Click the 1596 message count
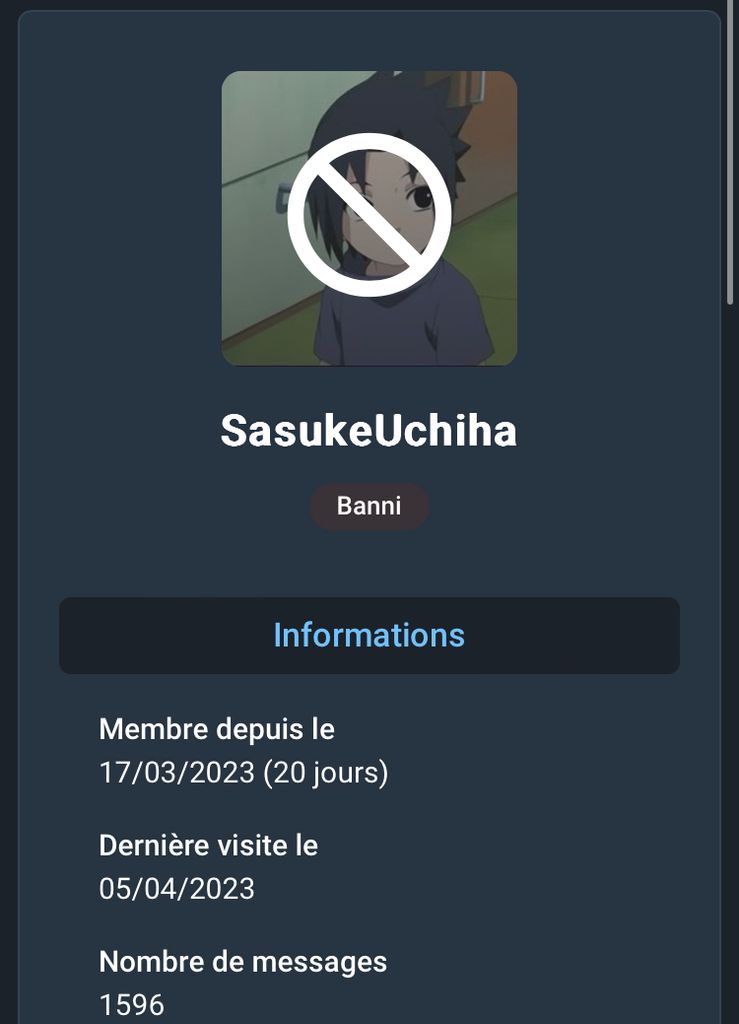The image size is (739, 1024). tap(132, 1005)
